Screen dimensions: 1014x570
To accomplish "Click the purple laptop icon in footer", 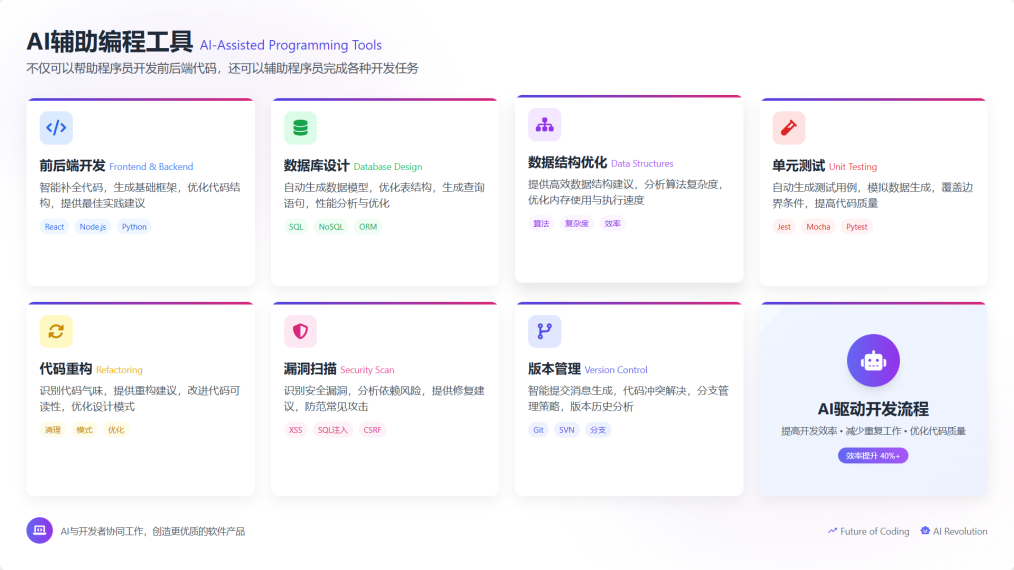I will [39, 531].
